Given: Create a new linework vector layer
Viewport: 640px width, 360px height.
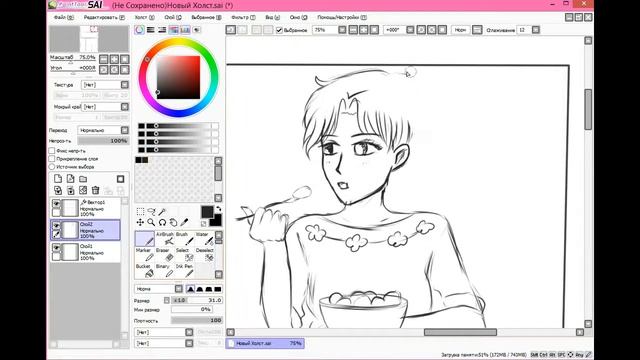Looking at the screenshot, I should coord(70,179).
